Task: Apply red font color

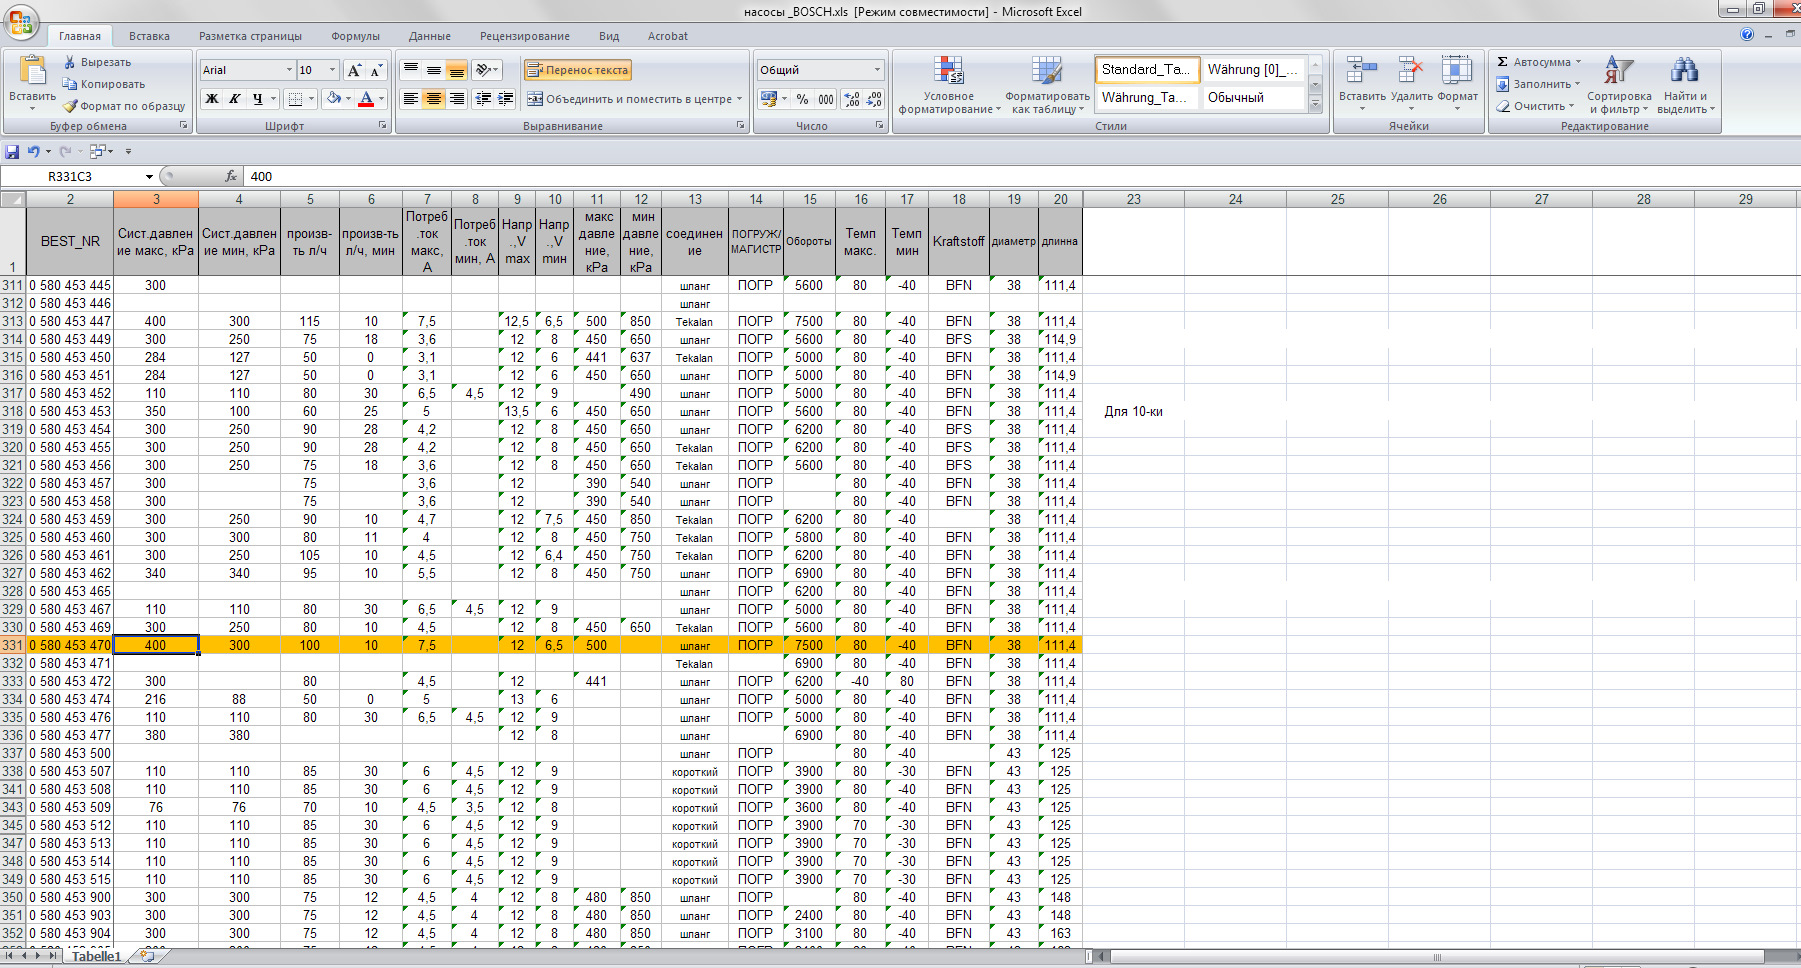Action: pyautogui.click(x=366, y=99)
